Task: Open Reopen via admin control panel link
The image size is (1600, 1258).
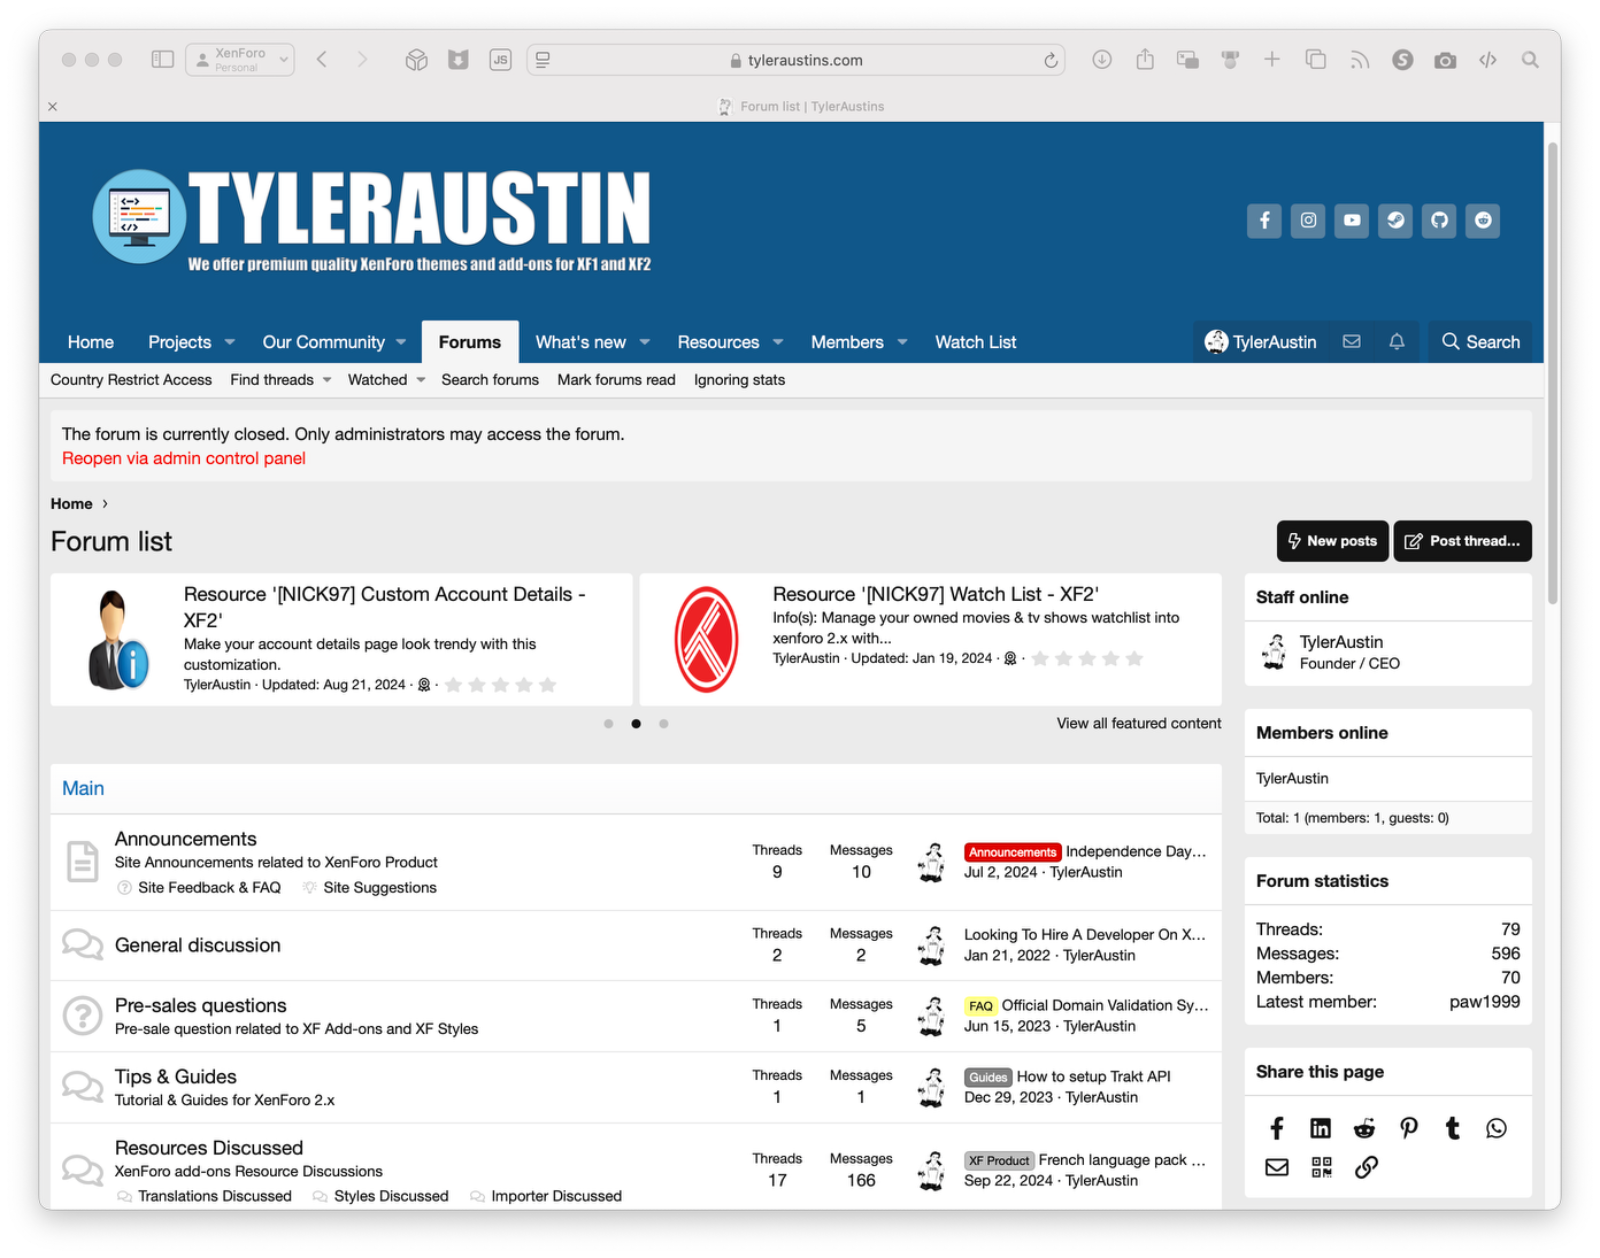Action: [184, 458]
